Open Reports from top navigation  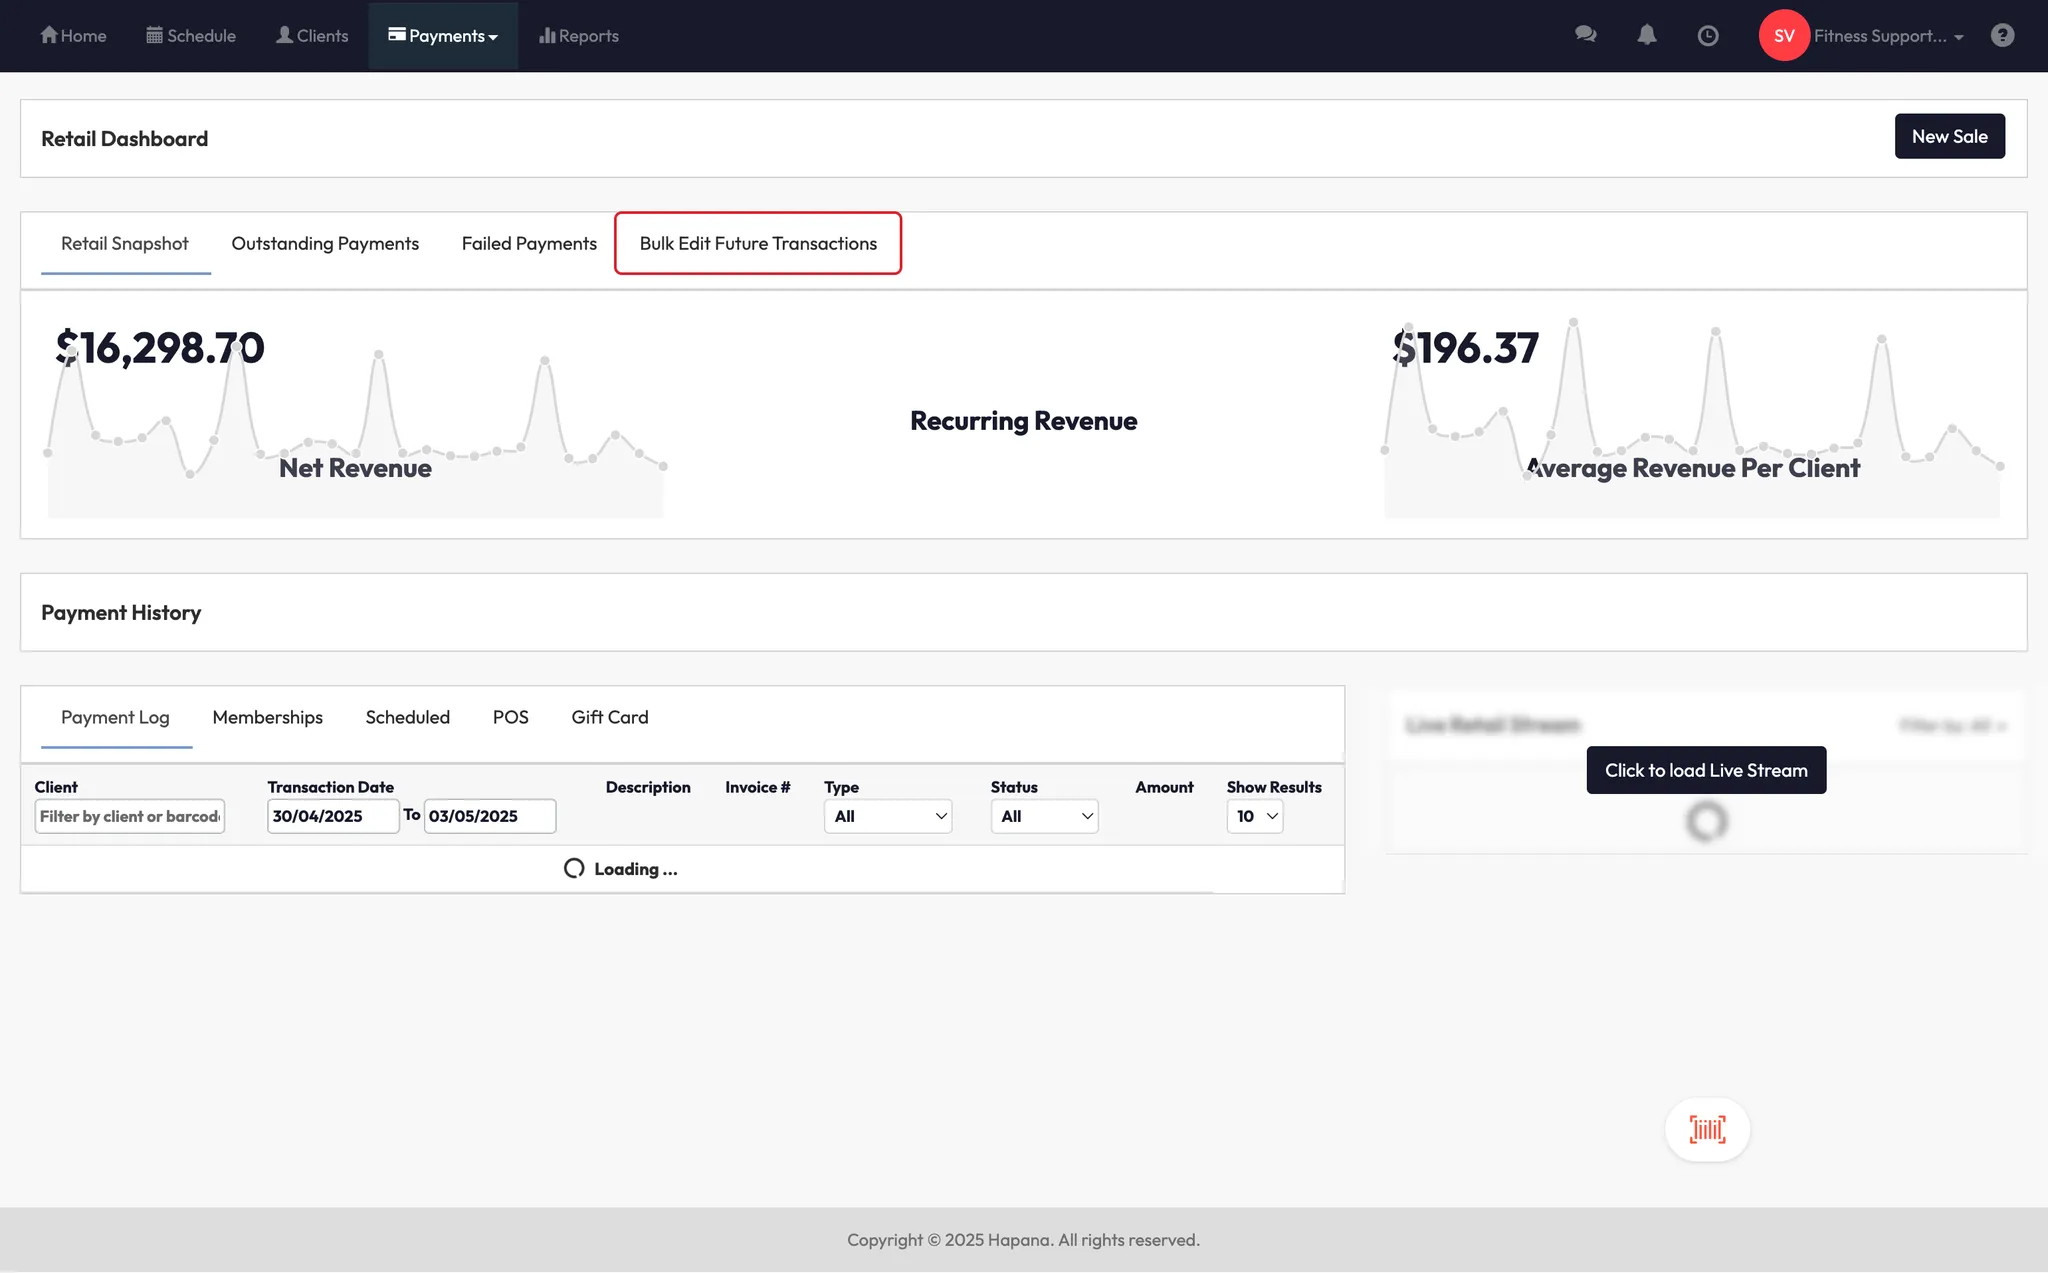[579, 35]
